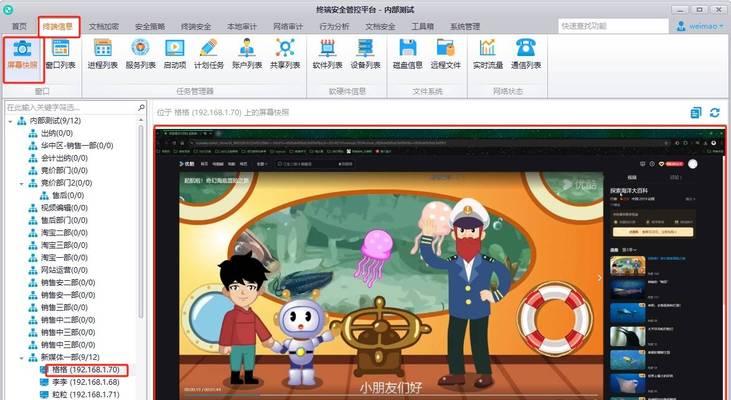
Task: Select terminal 粒粒 (192.168.1.71)
Action: (x=85, y=394)
